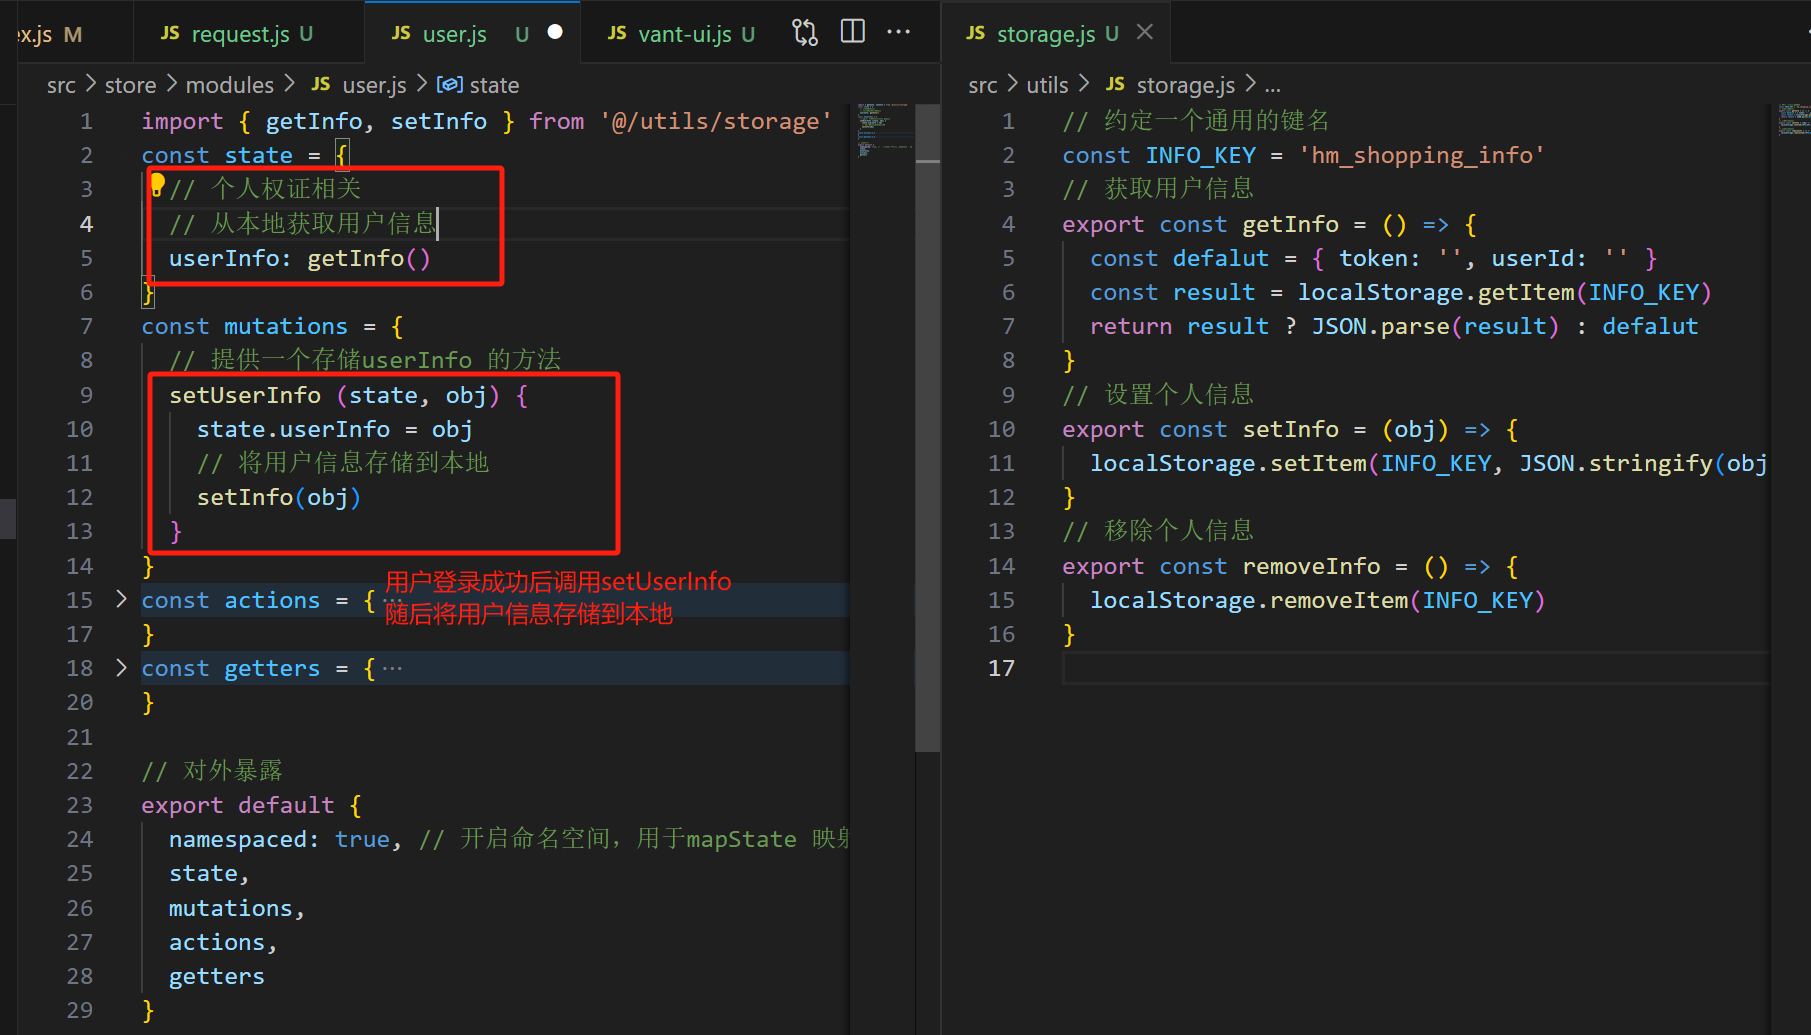Click 'INFO_KEY' constant declaration in storage.js

pos(1200,155)
